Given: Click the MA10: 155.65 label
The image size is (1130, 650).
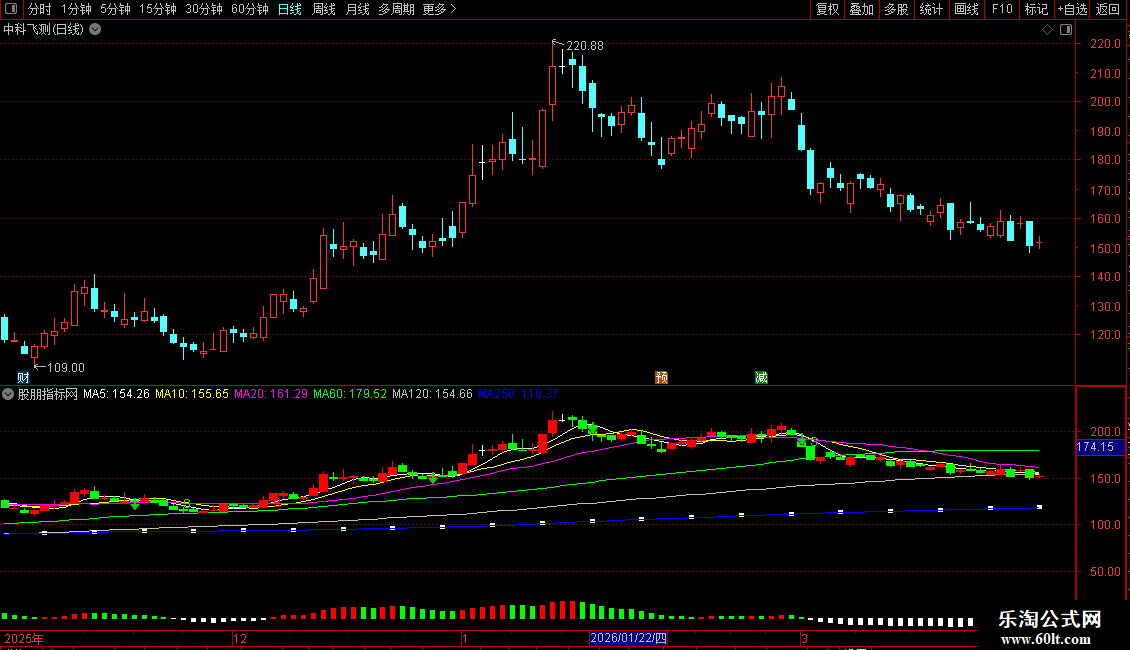Looking at the screenshot, I should (x=192, y=394).
